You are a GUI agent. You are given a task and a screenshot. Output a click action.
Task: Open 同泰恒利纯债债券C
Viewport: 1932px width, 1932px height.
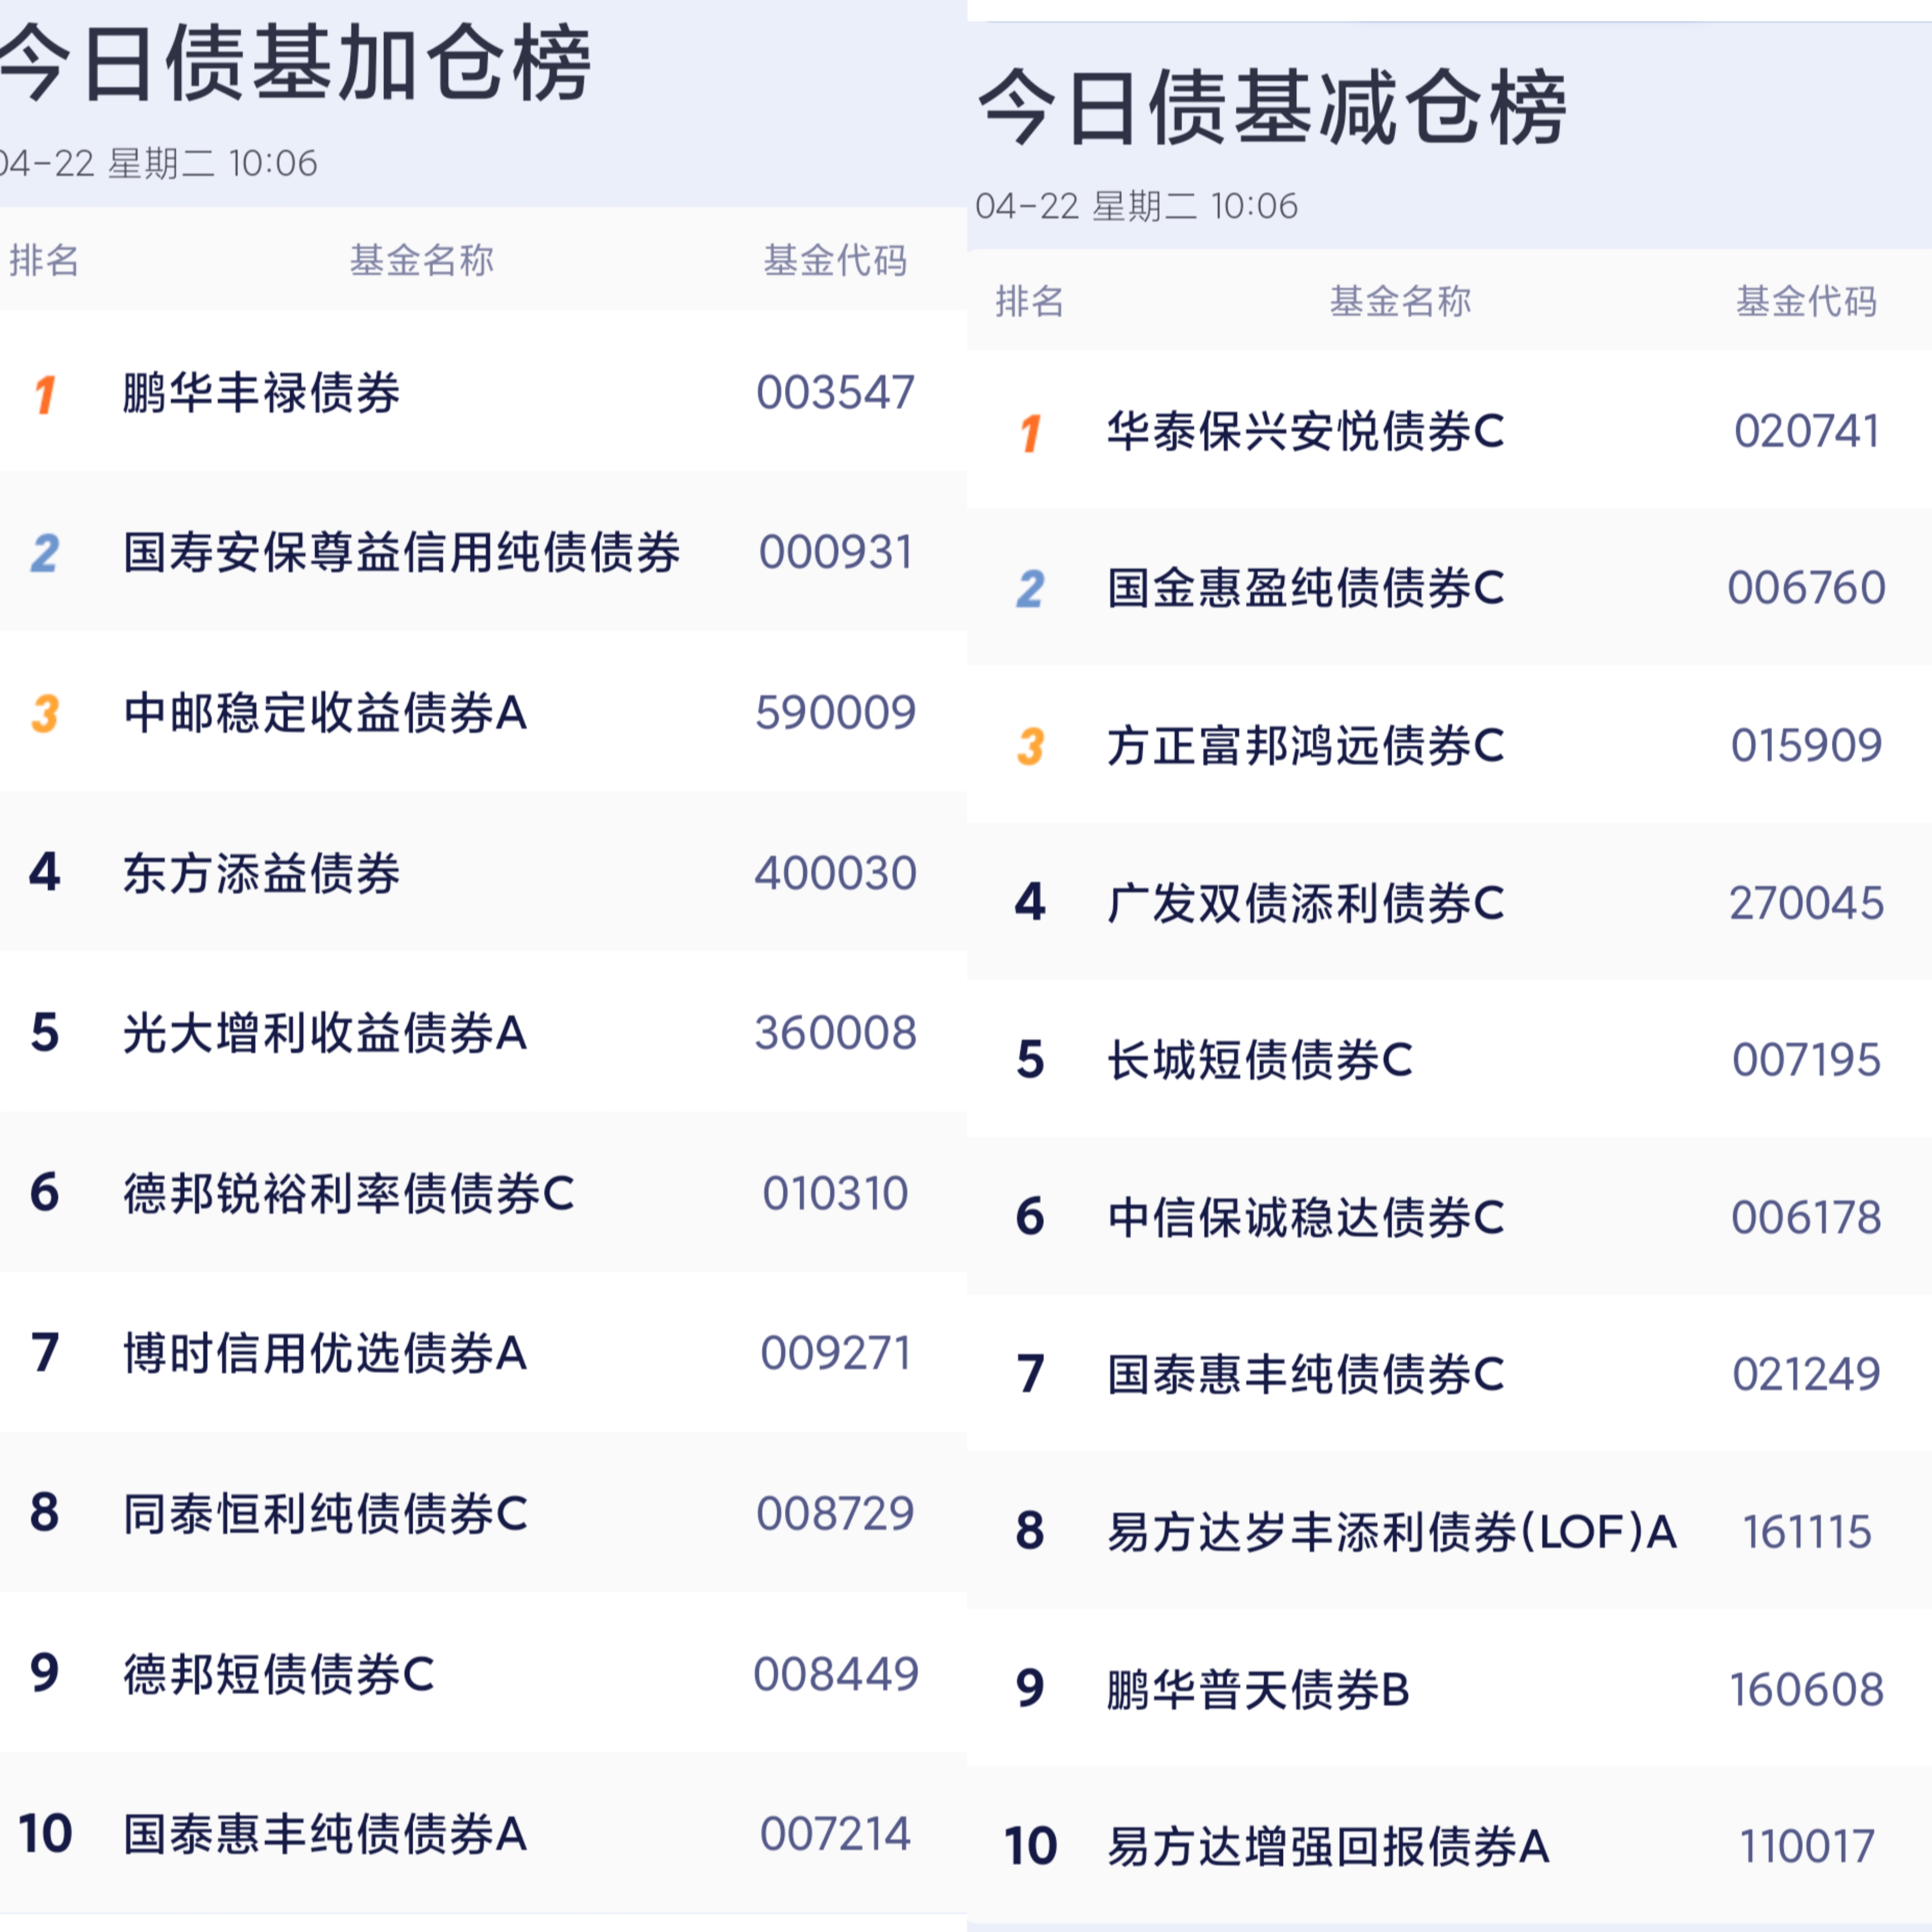(325, 1513)
